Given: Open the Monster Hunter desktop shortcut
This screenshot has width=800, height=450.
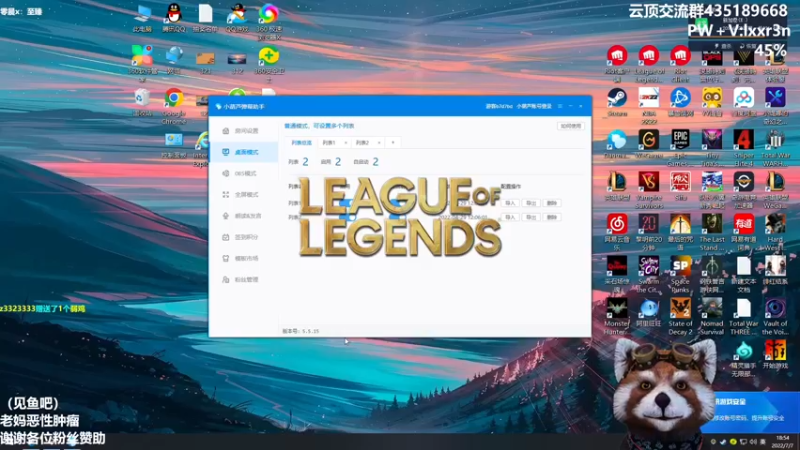Looking at the screenshot, I should point(617,316).
